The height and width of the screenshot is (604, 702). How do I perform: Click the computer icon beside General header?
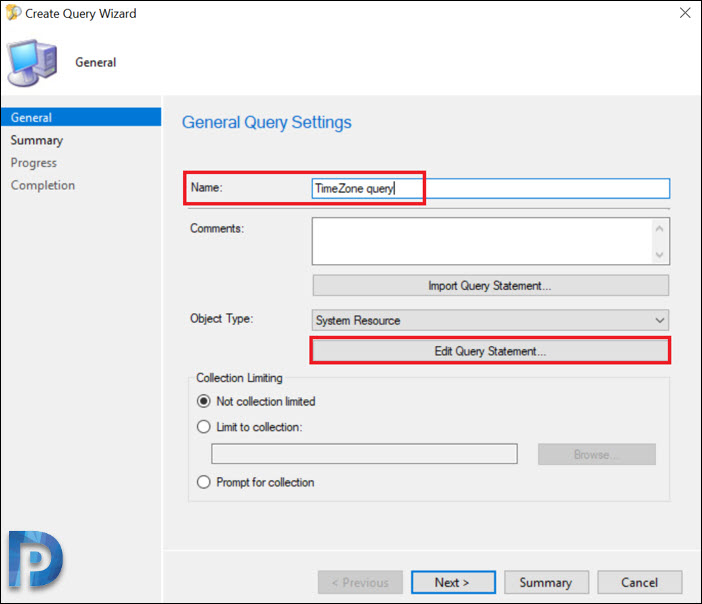coord(32,63)
